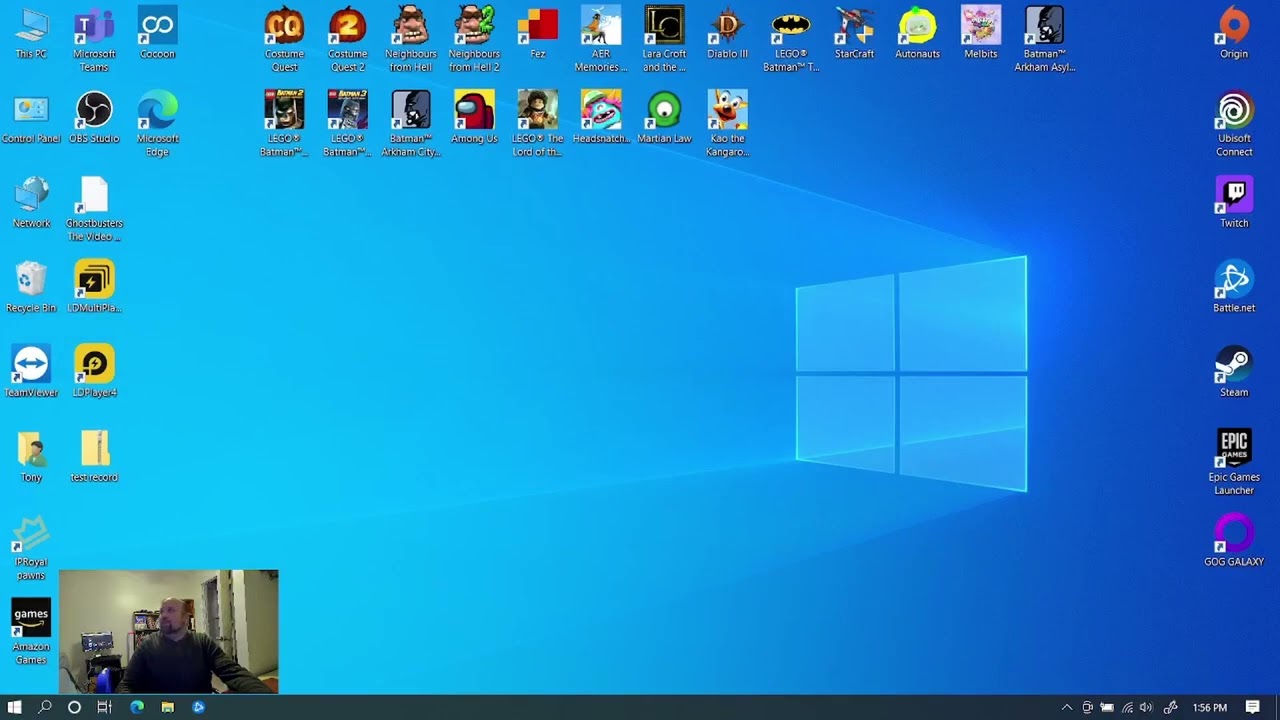Screen dimensions: 1280x720
Task: Open the Windows Start menu
Action: (x=14, y=707)
